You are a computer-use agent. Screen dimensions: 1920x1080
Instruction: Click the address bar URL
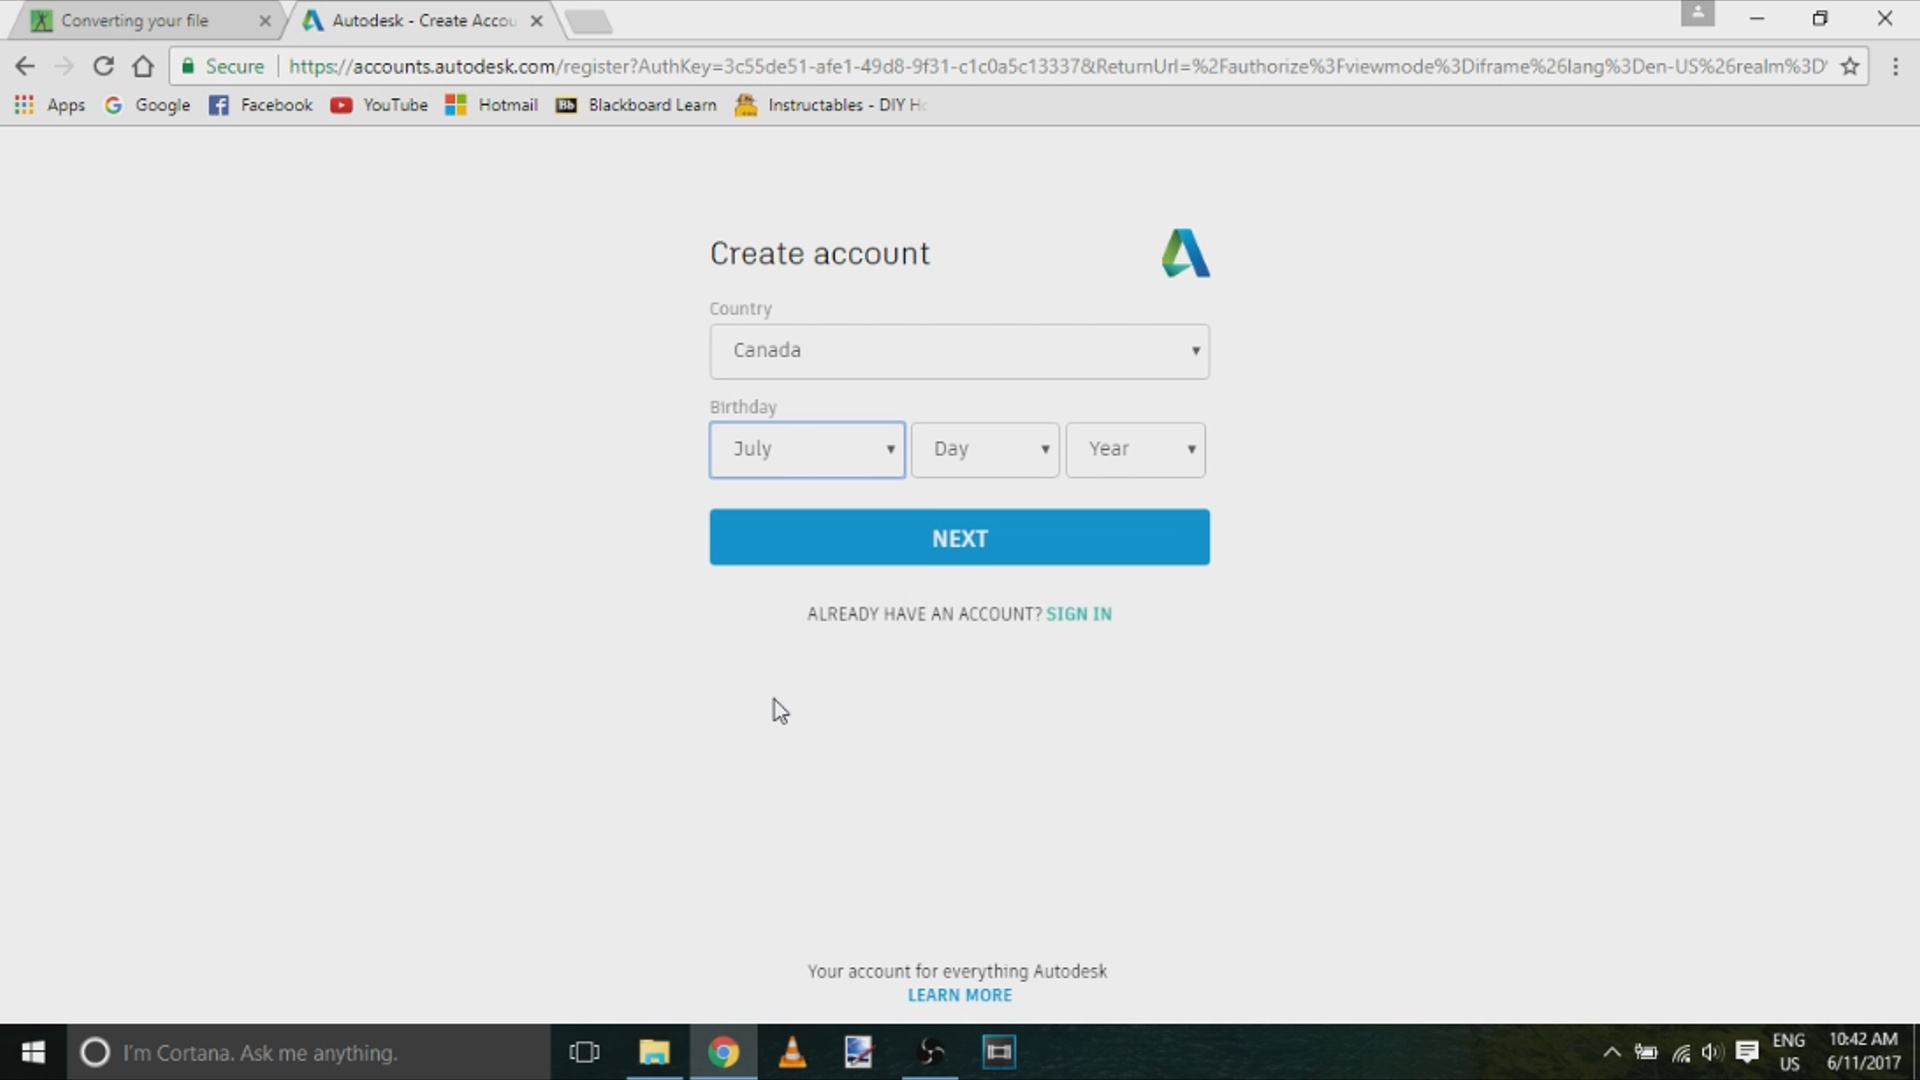pyautogui.click(x=1000, y=66)
